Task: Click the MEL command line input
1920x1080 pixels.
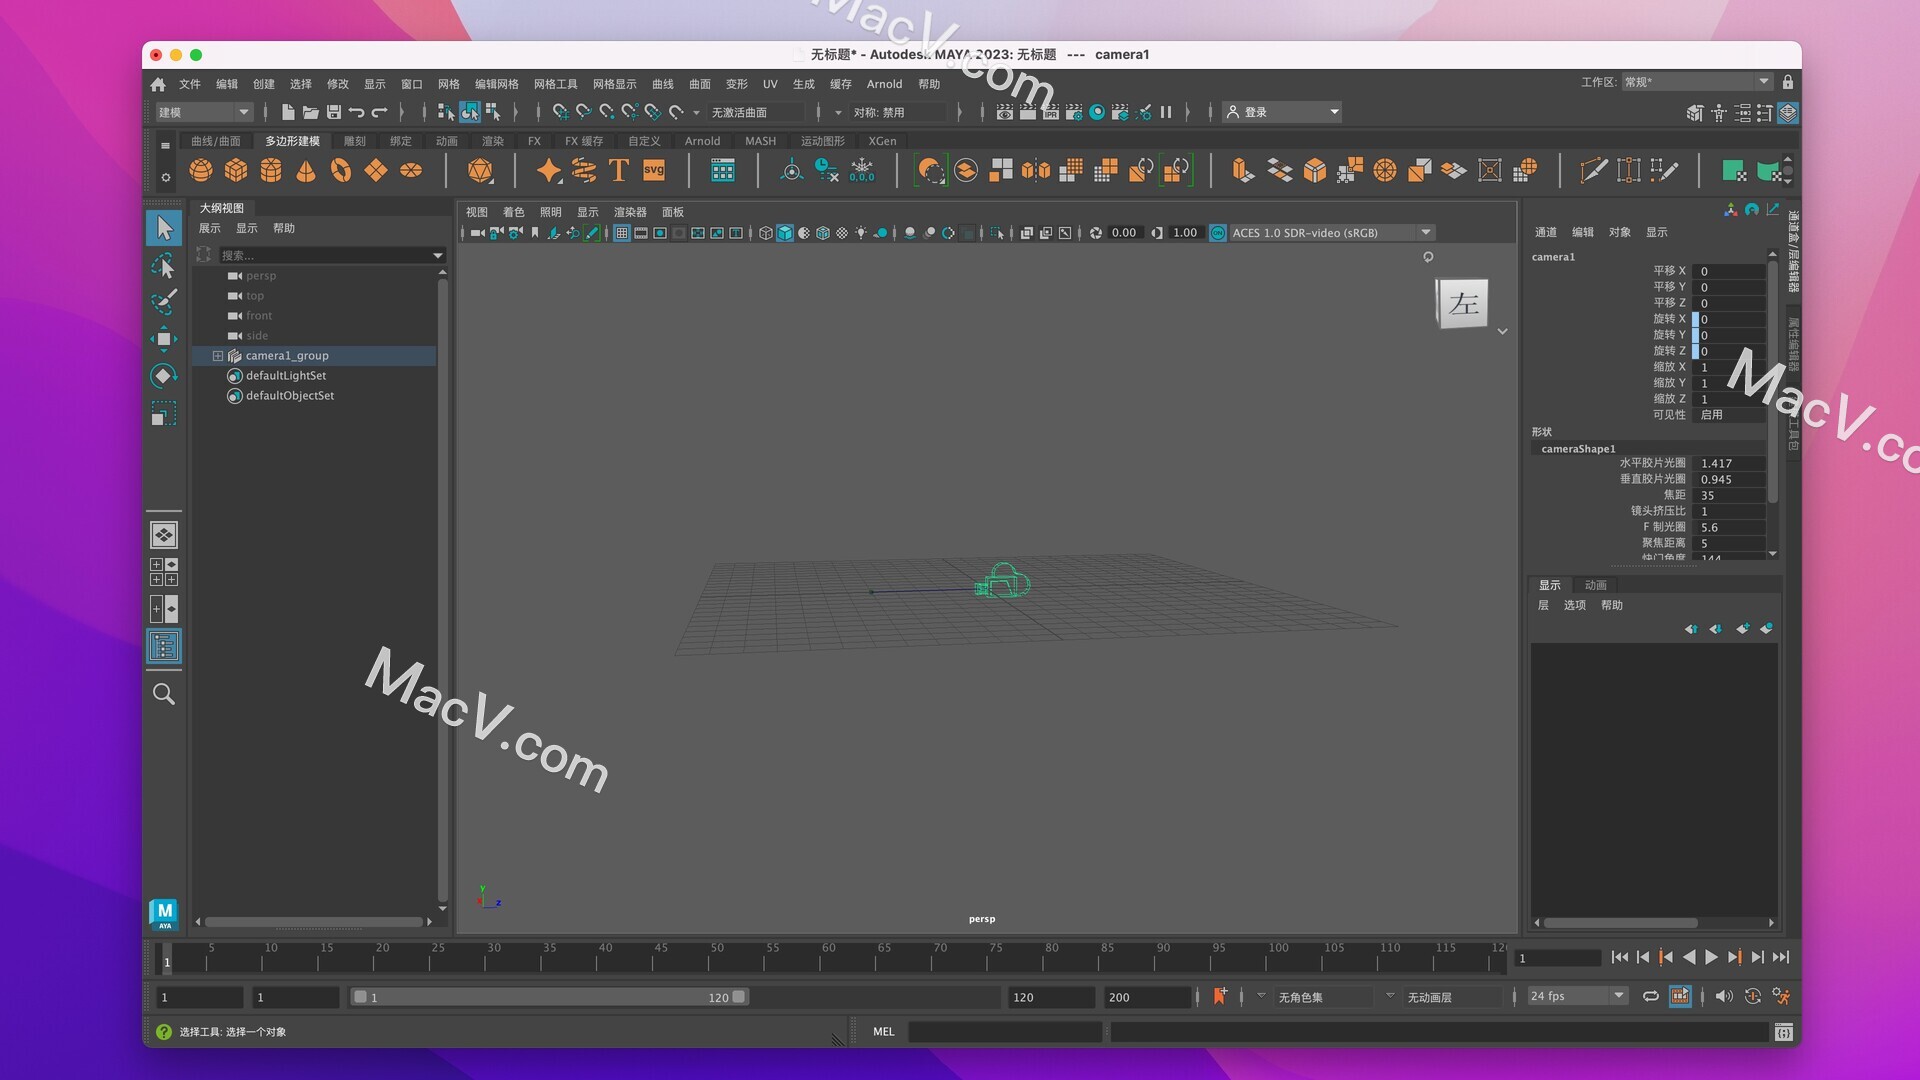Action: (x=1004, y=1032)
